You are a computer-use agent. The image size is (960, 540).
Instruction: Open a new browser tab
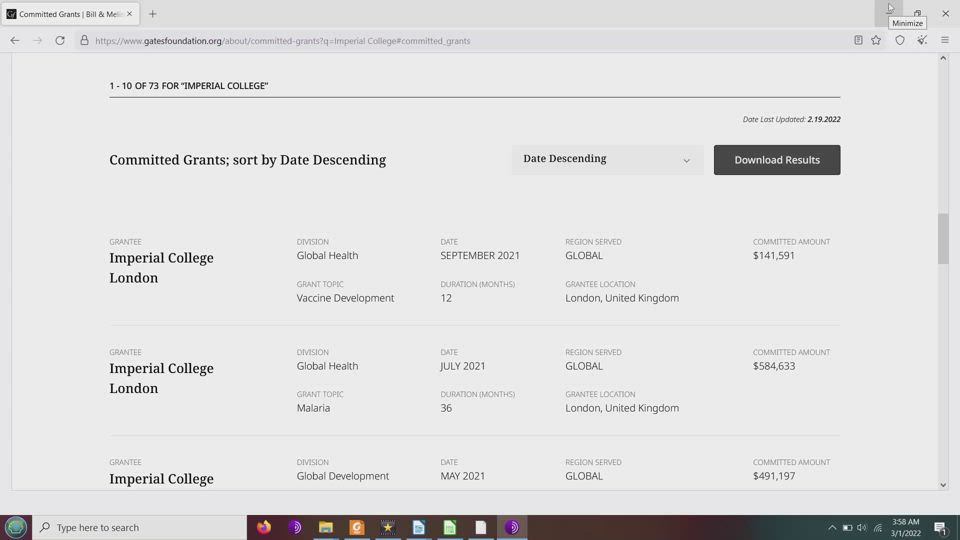coord(153,14)
